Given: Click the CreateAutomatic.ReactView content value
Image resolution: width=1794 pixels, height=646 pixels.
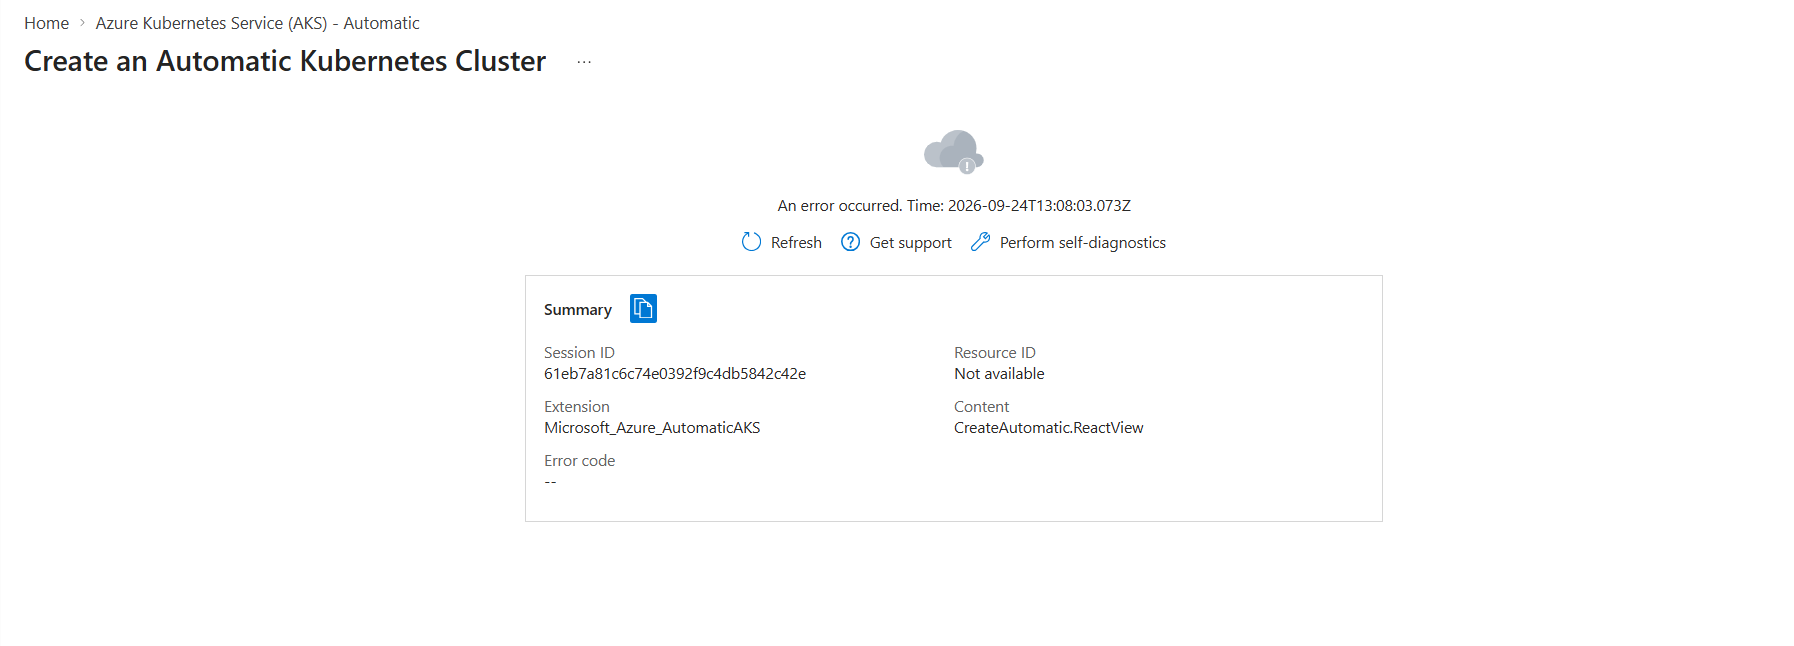Looking at the screenshot, I should (x=1048, y=428).
